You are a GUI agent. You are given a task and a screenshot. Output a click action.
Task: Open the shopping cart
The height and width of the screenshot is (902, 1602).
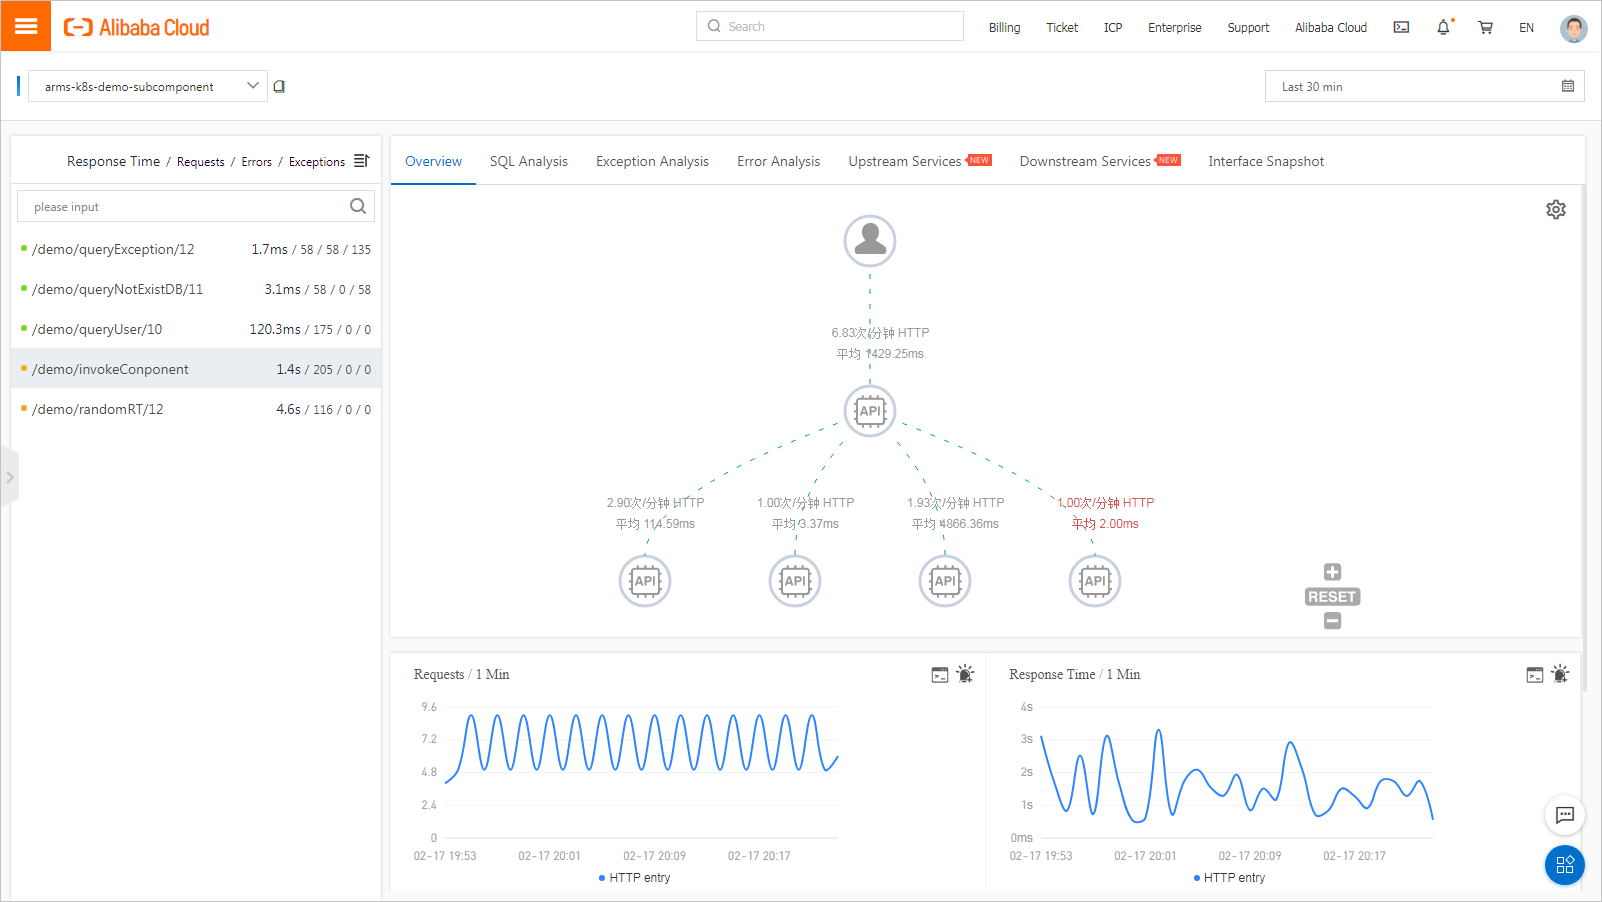pos(1485,28)
